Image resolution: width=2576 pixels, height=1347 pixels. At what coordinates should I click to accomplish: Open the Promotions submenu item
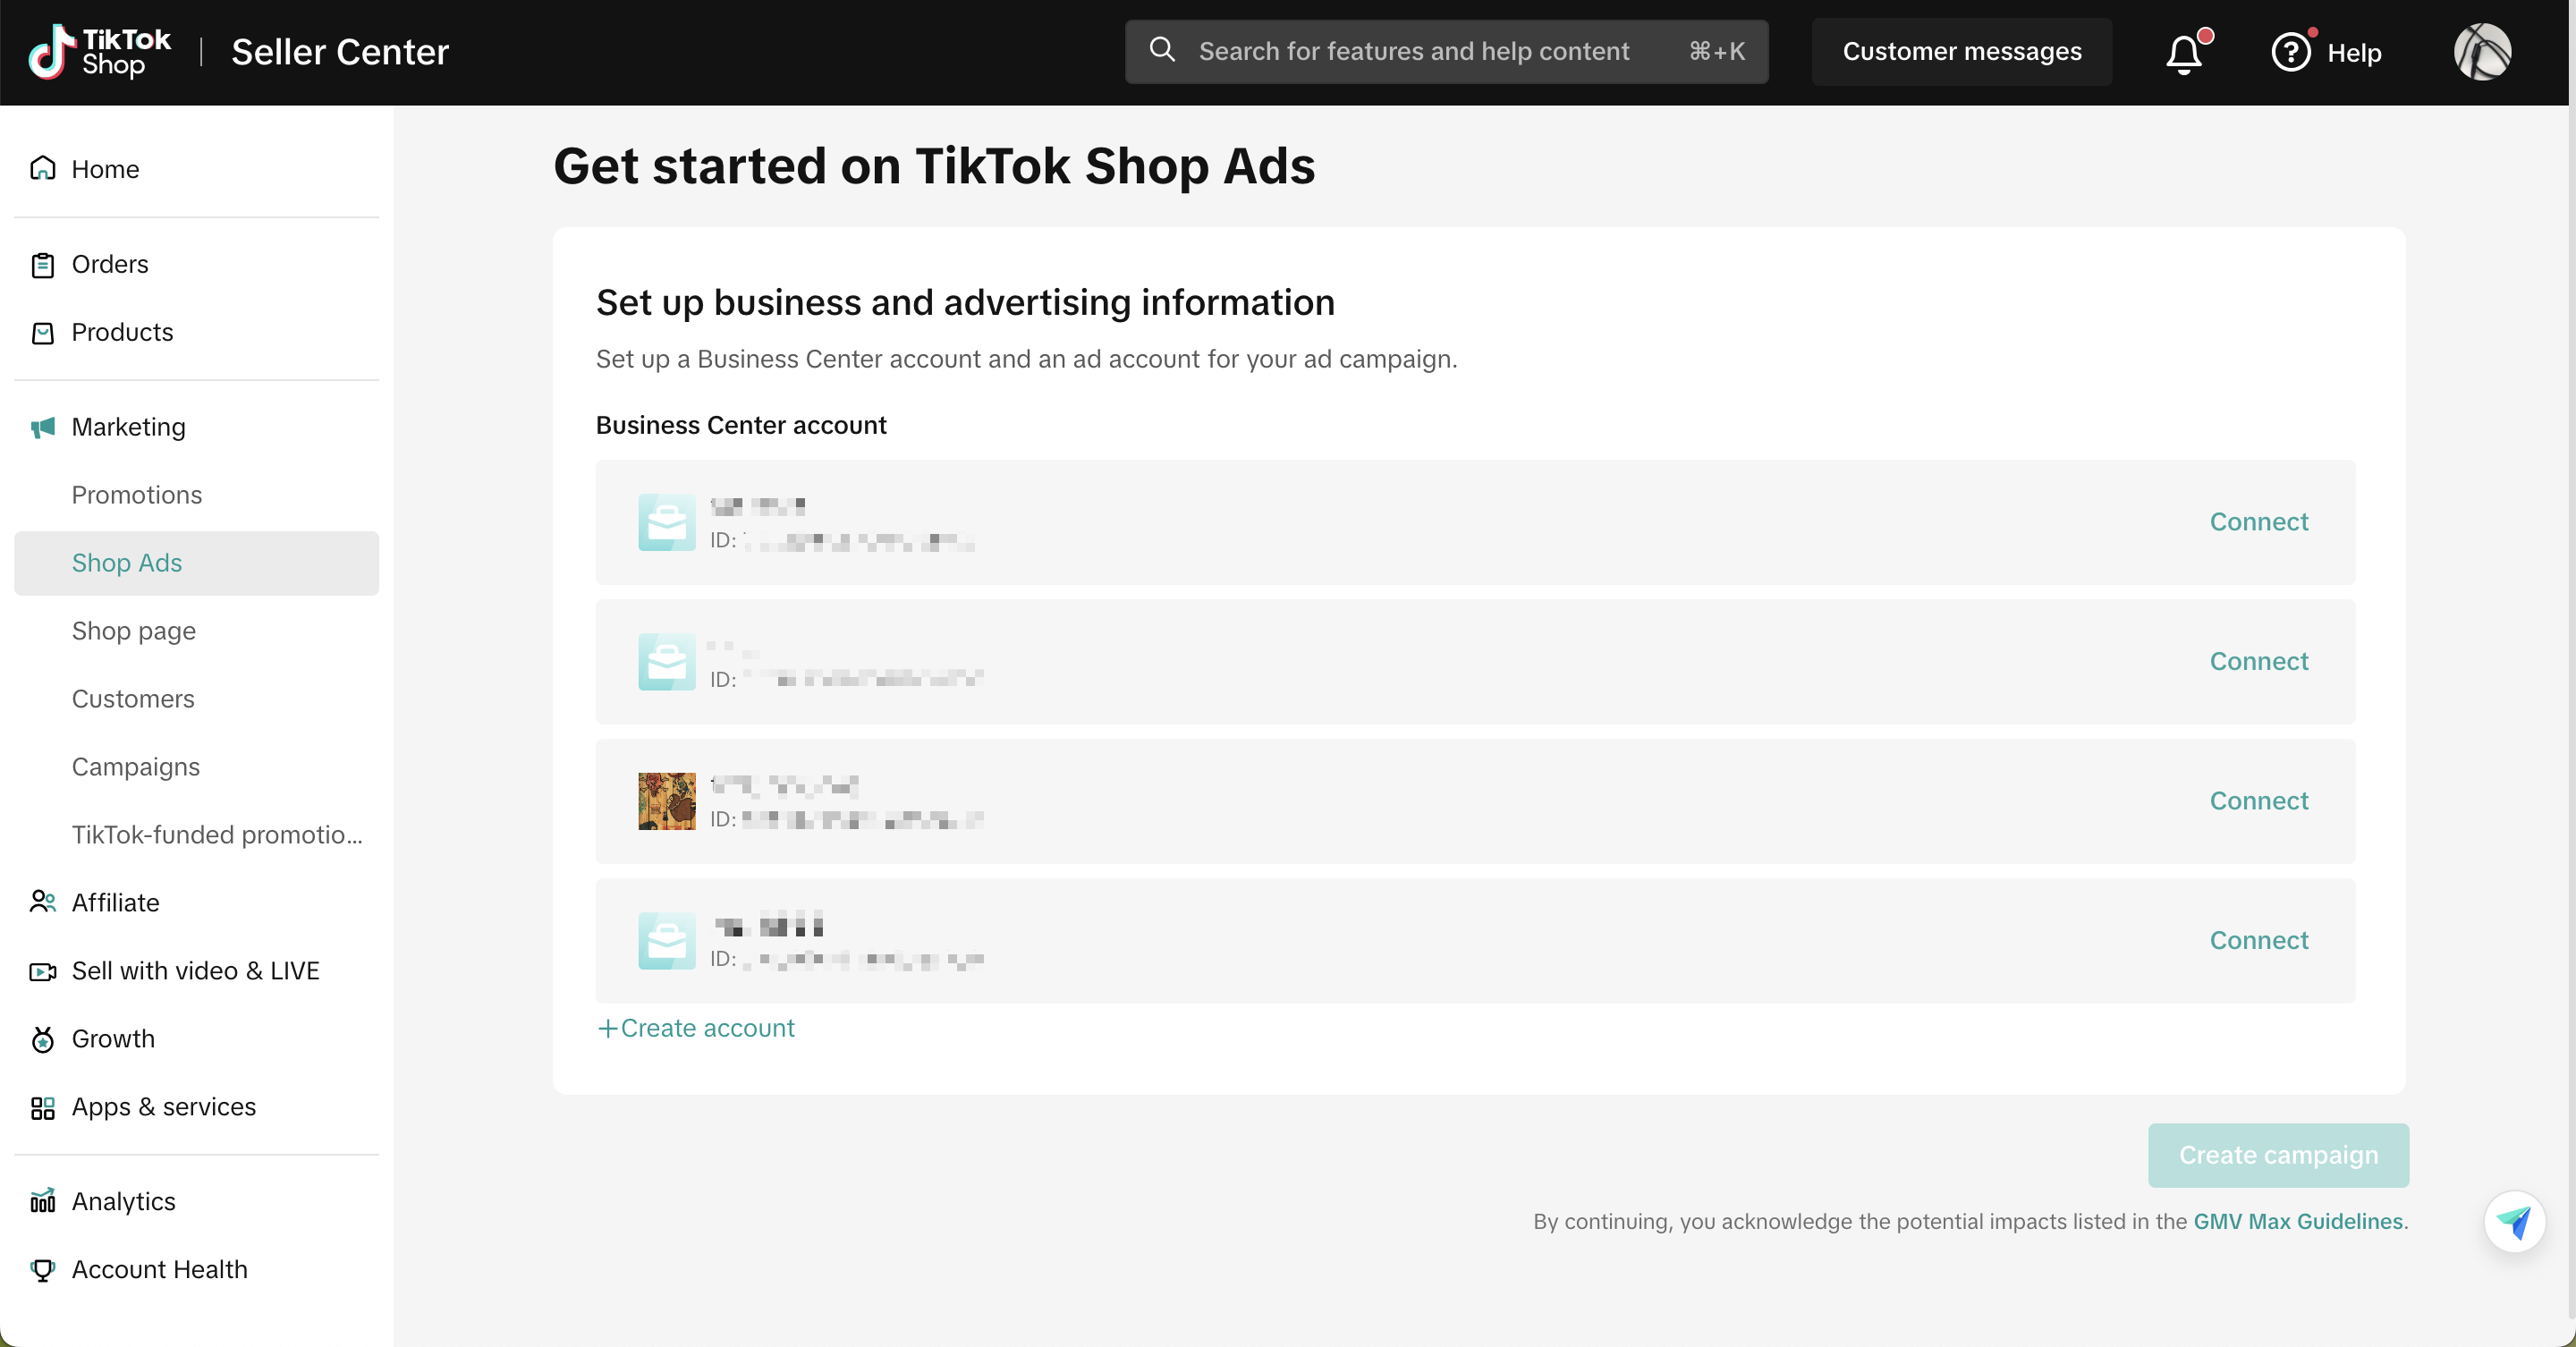tap(136, 495)
